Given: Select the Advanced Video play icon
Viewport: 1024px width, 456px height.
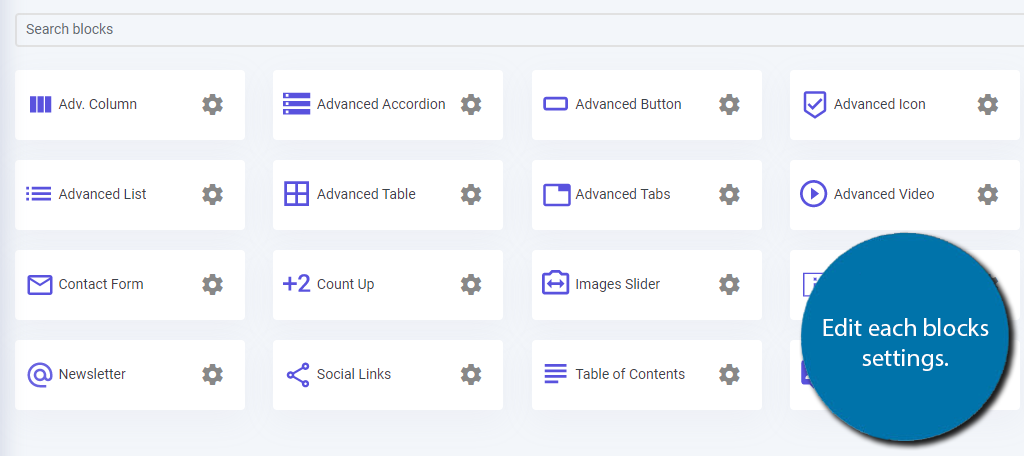Looking at the screenshot, I should click(814, 194).
